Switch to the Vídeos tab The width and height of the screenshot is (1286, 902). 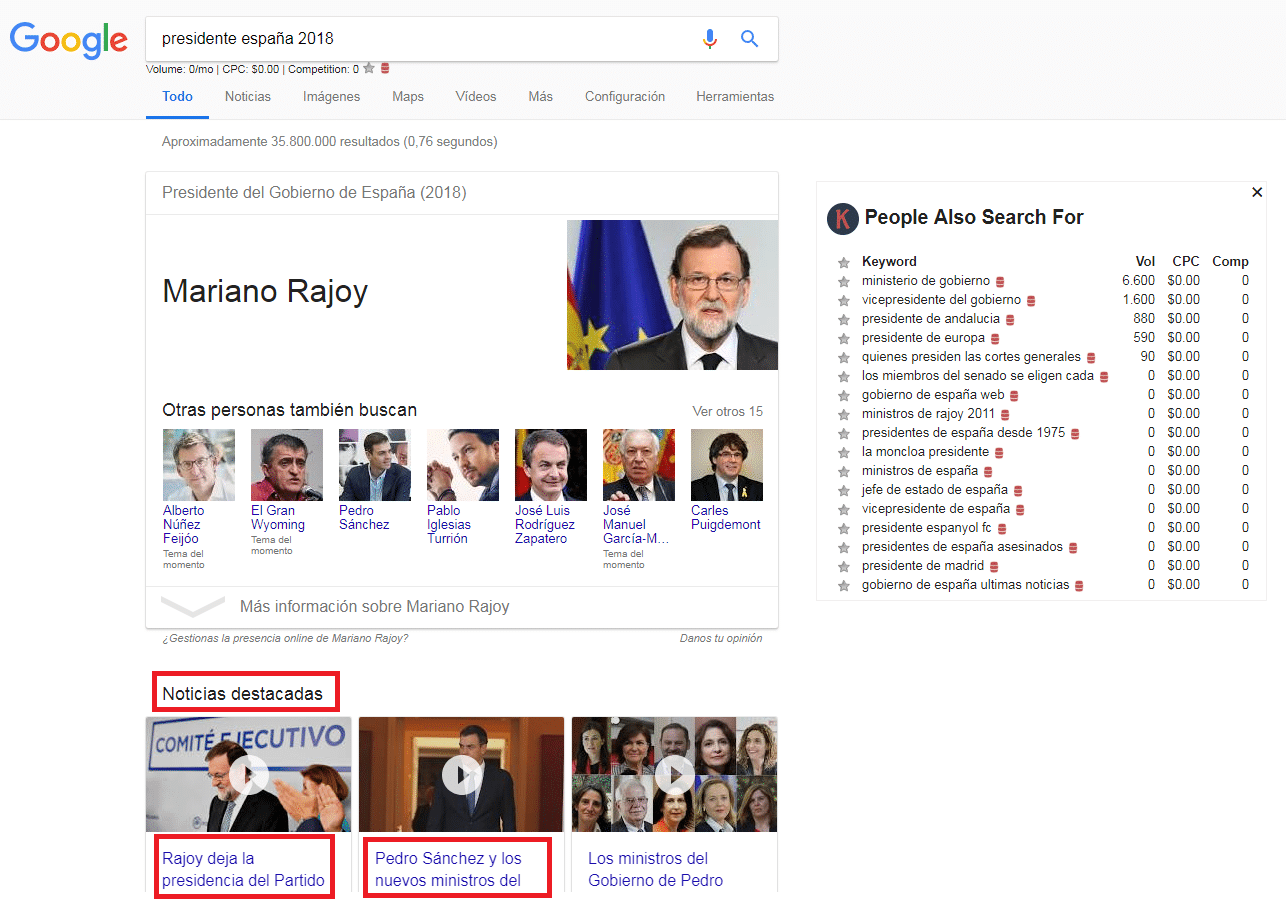476,97
